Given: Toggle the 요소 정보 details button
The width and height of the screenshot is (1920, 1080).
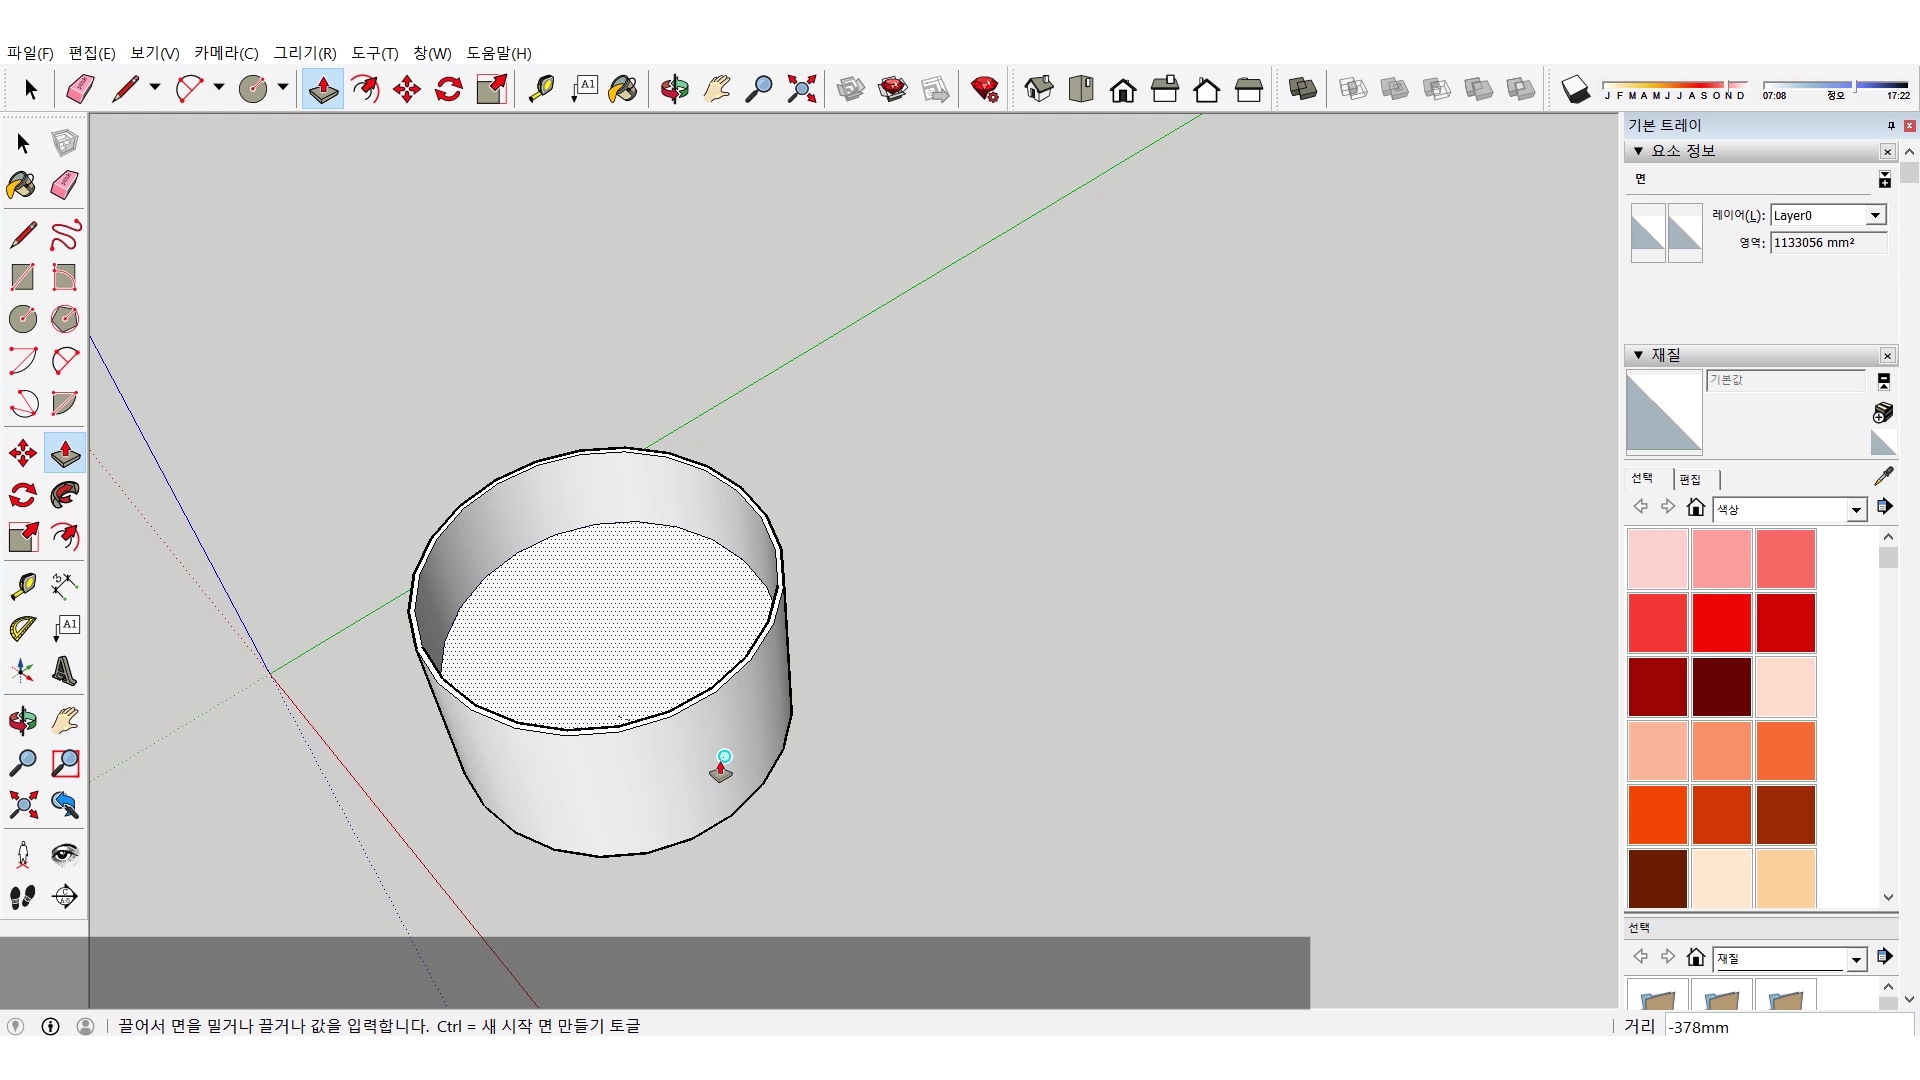Looking at the screenshot, I should (x=1884, y=180).
